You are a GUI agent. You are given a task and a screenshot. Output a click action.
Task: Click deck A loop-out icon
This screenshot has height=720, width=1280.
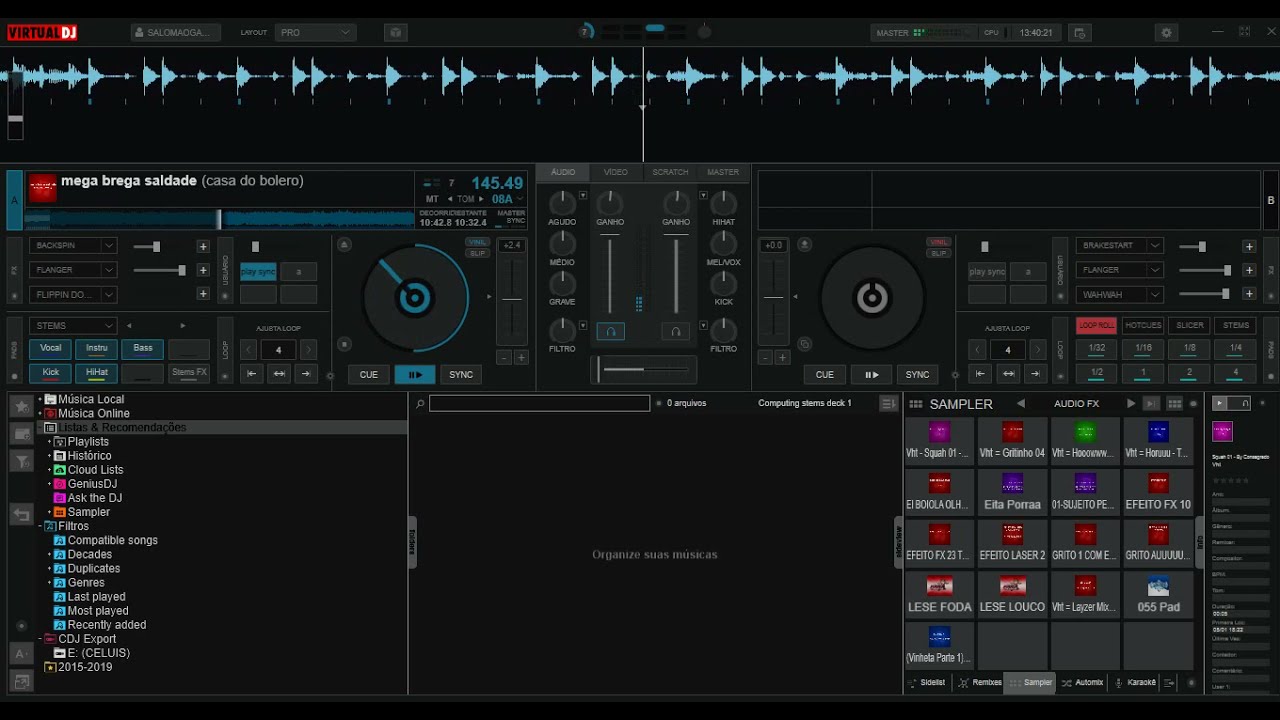(306, 374)
